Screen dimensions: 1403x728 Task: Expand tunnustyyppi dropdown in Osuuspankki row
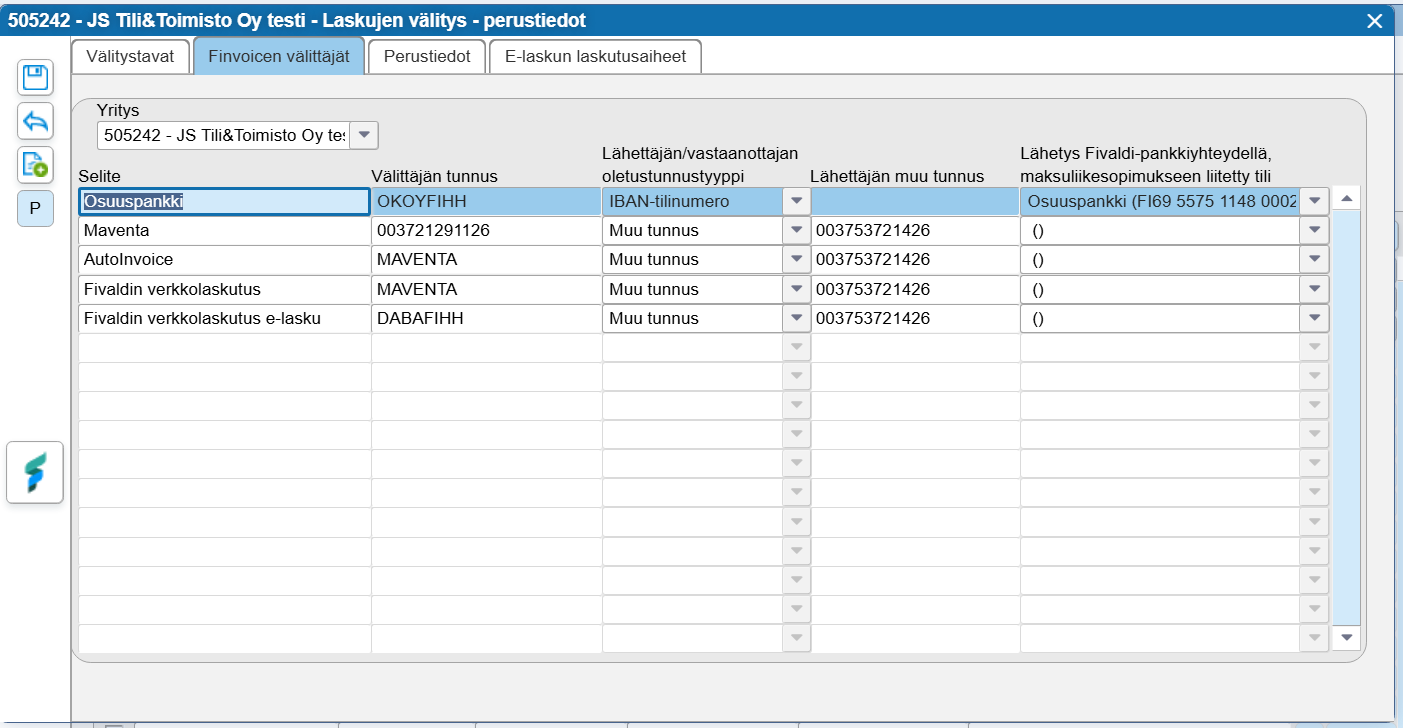point(796,201)
